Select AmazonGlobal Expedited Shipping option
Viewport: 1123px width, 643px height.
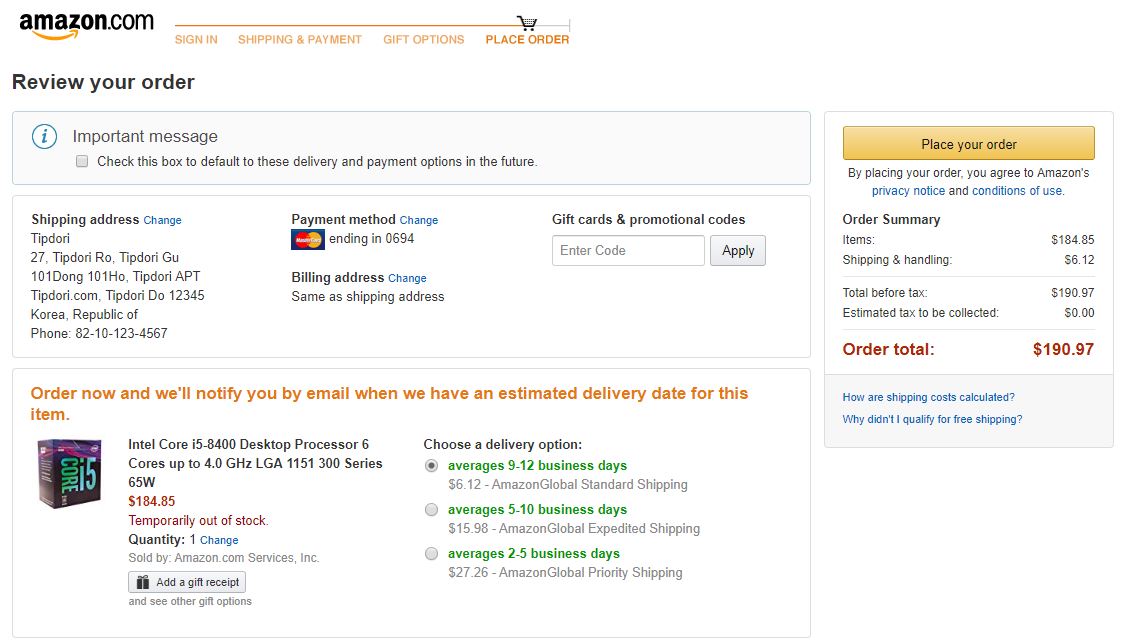(431, 510)
